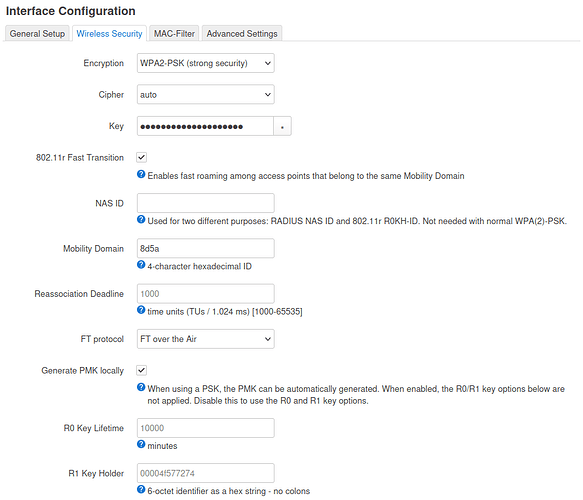Open the Encryption dropdown
The height and width of the screenshot is (500, 583).
click(206, 63)
